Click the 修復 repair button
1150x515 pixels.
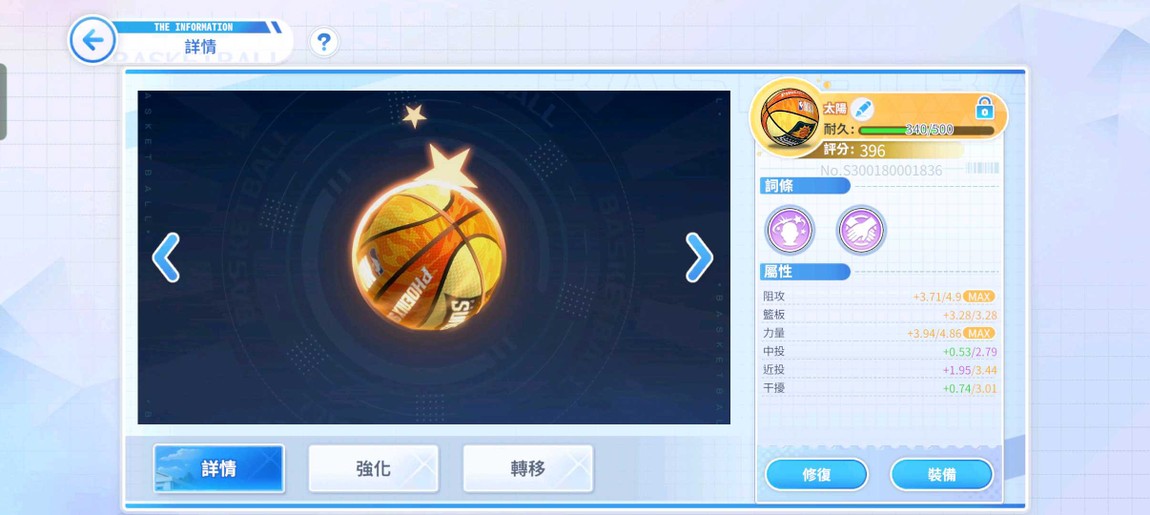point(816,475)
